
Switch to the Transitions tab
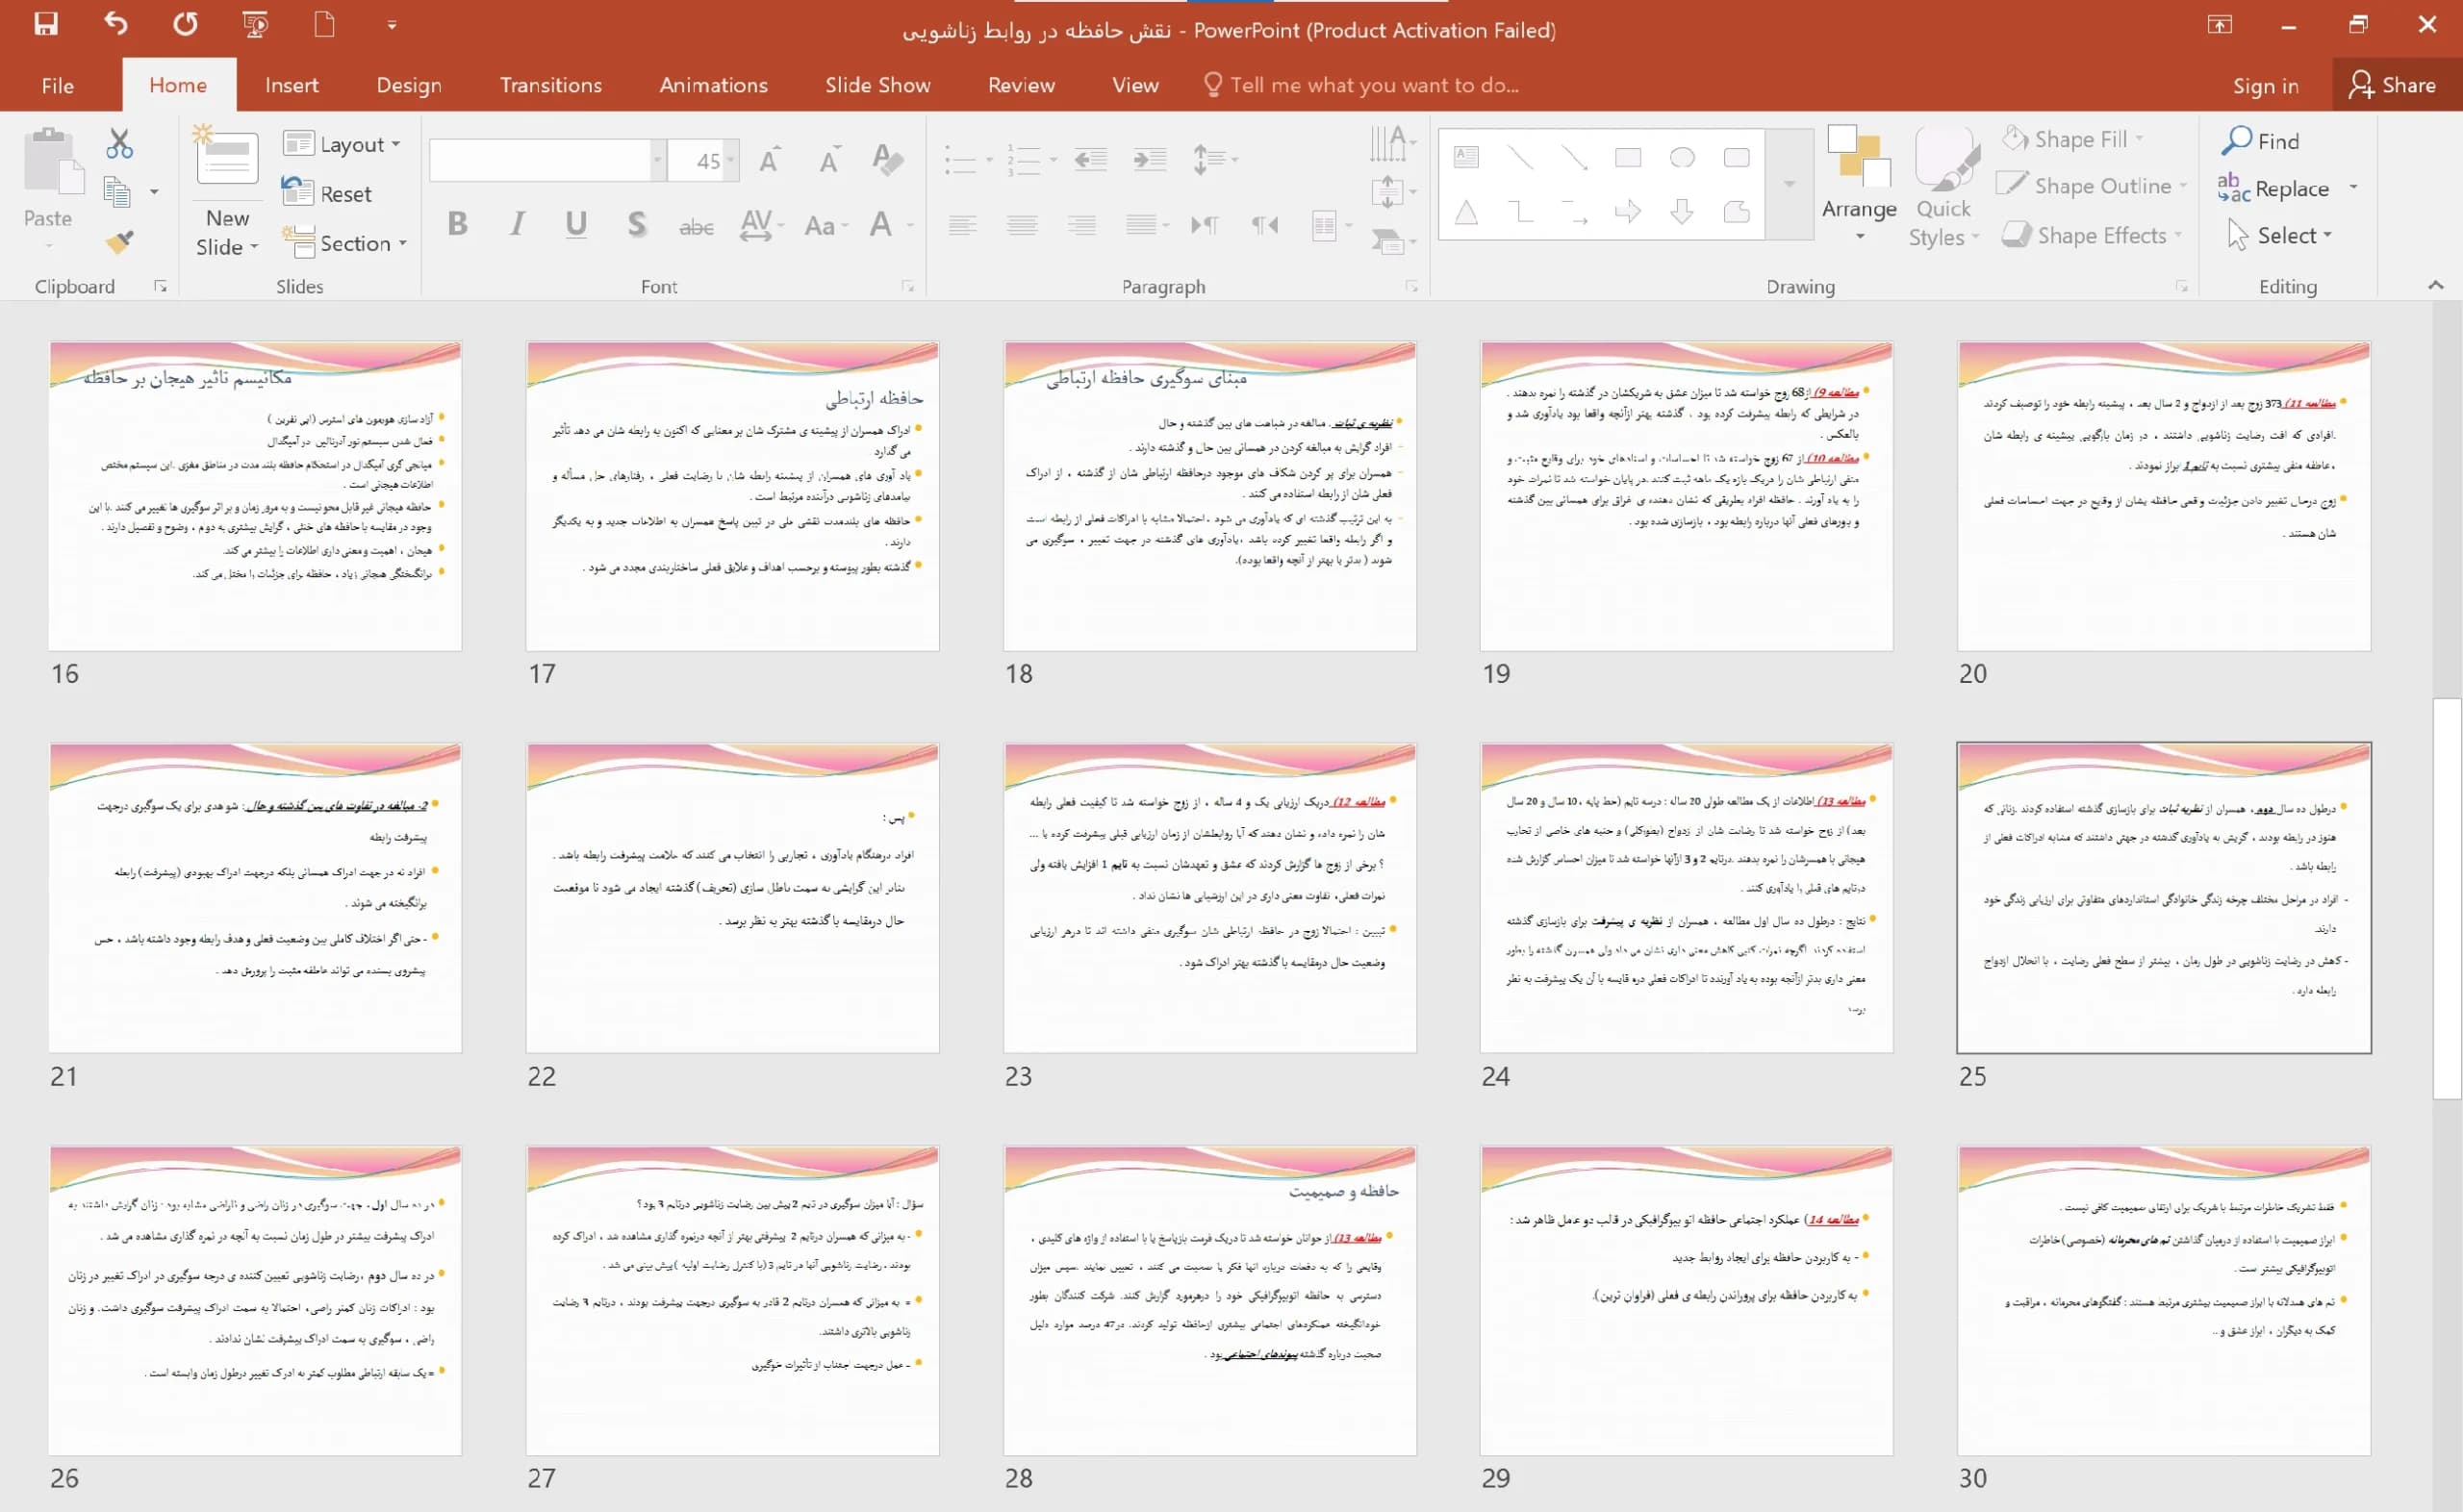click(551, 85)
